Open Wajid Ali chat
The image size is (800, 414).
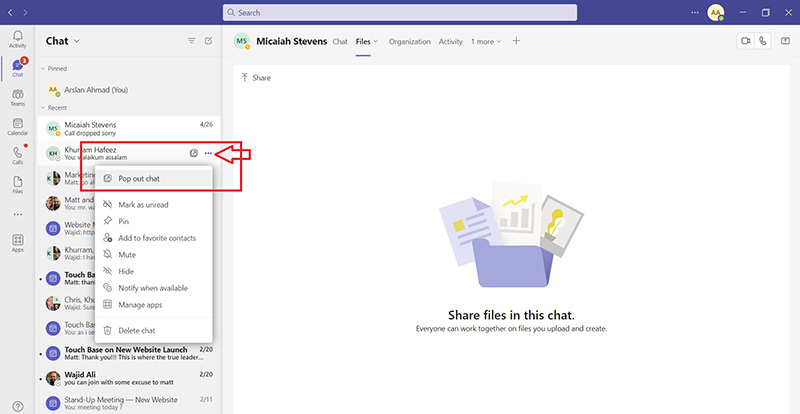coord(129,378)
